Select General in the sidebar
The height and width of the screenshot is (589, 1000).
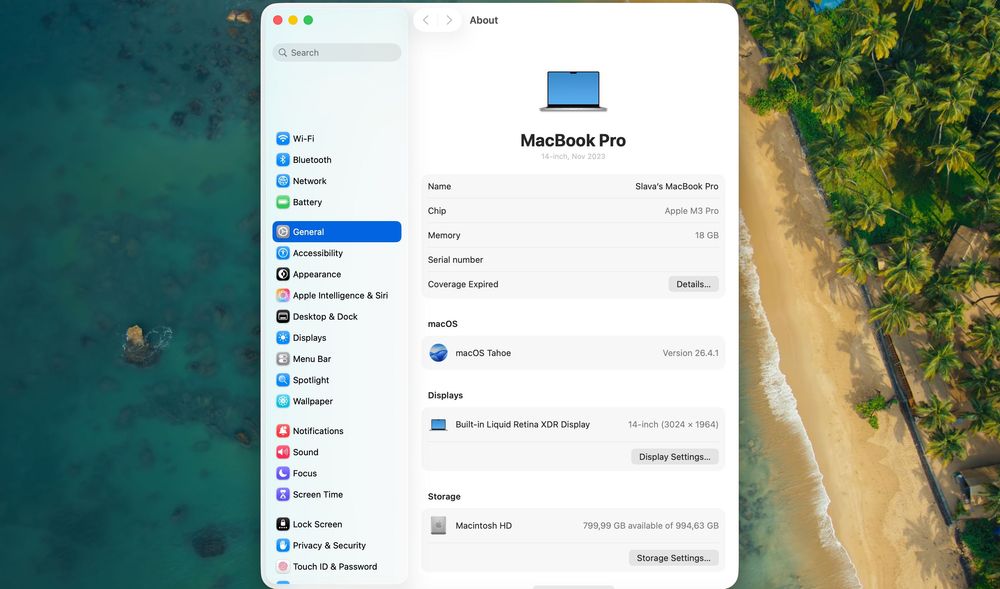click(337, 232)
